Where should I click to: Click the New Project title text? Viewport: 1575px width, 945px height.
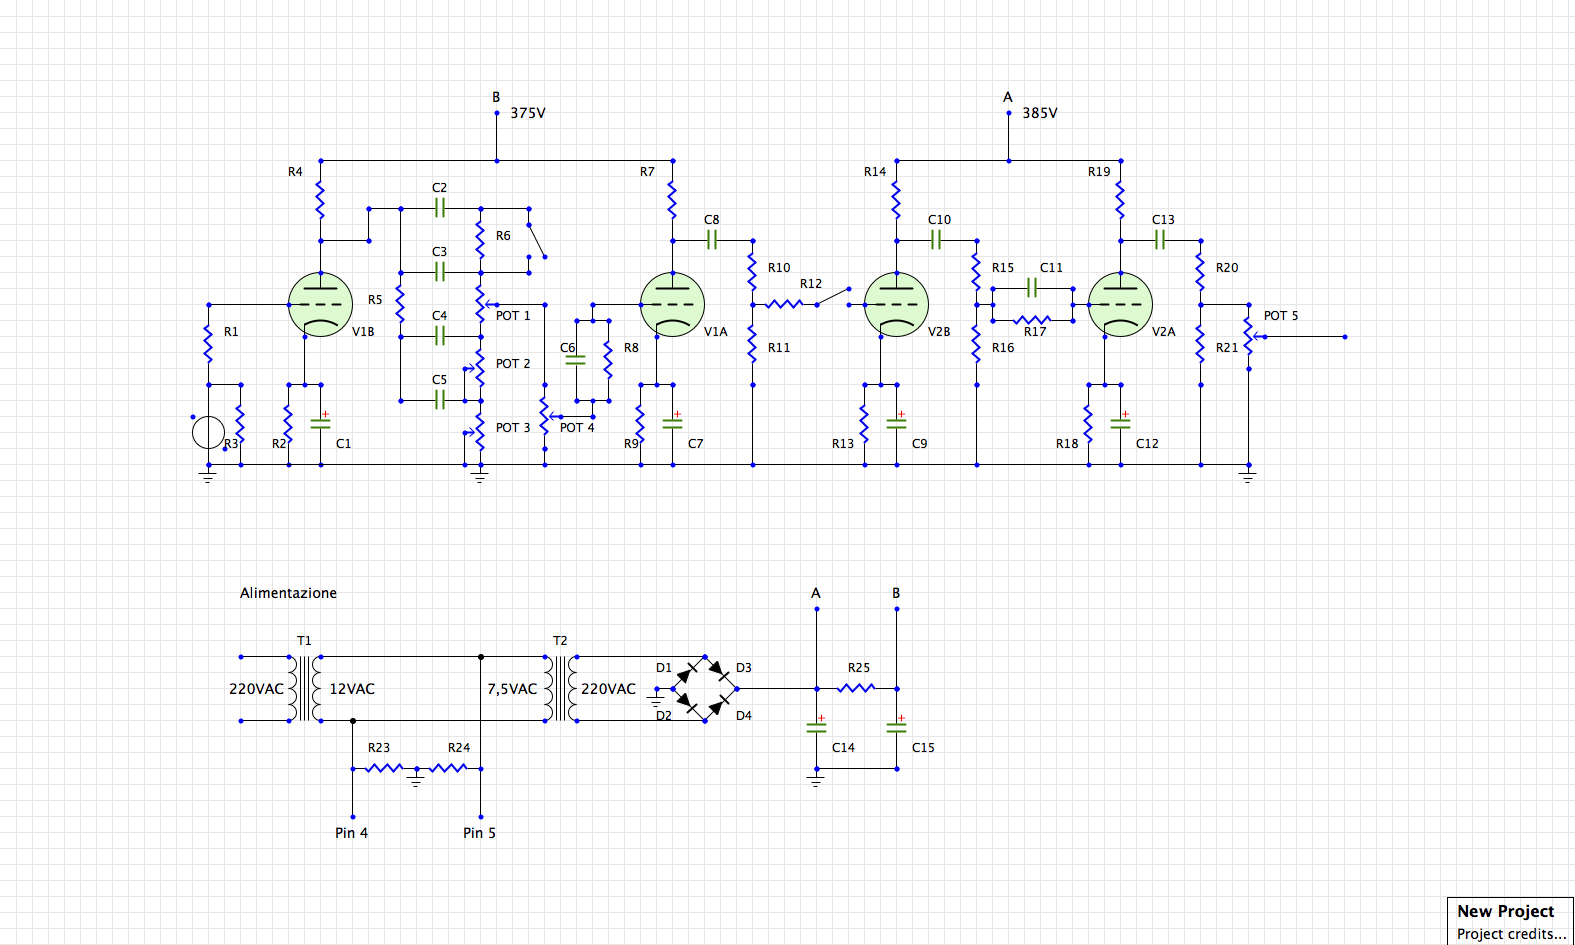tap(1505, 911)
